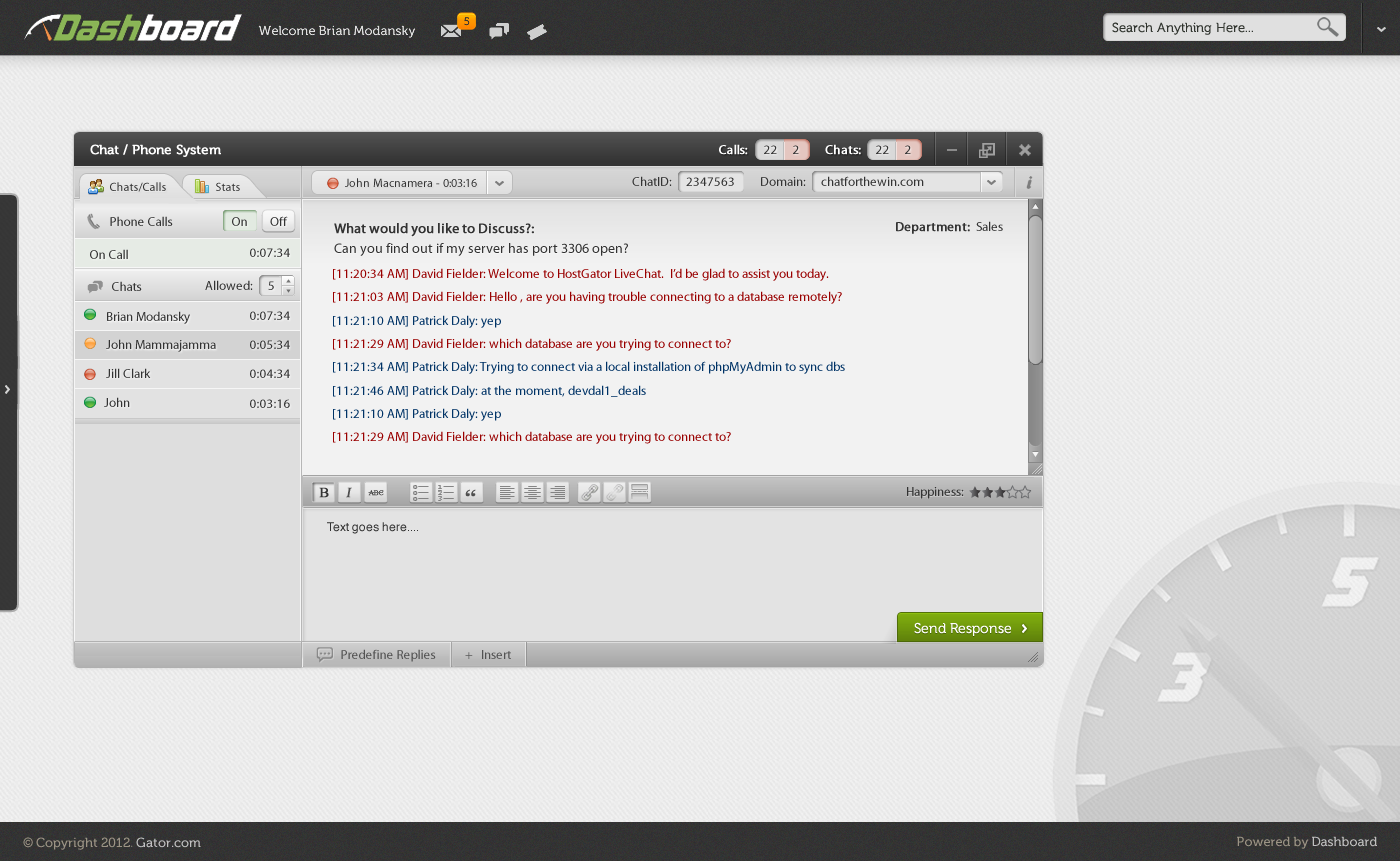Click the second calls counter showing 2
Image resolution: width=1400 pixels, height=861 pixels.
[x=796, y=150]
